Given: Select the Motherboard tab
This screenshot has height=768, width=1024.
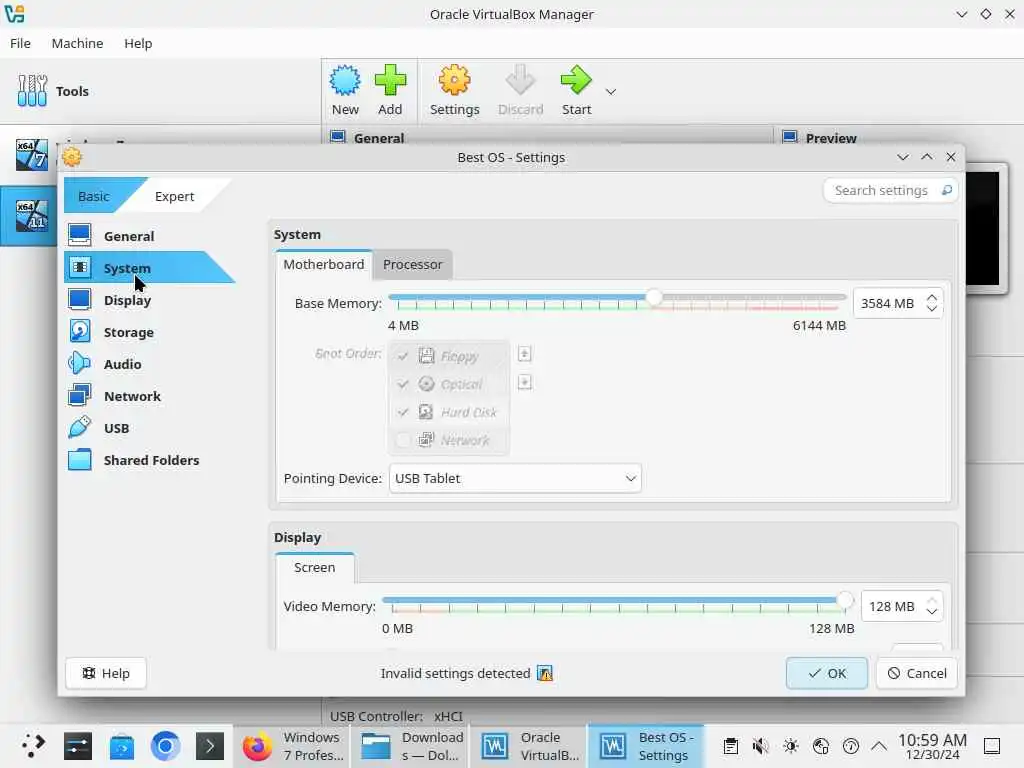Looking at the screenshot, I should [x=324, y=264].
